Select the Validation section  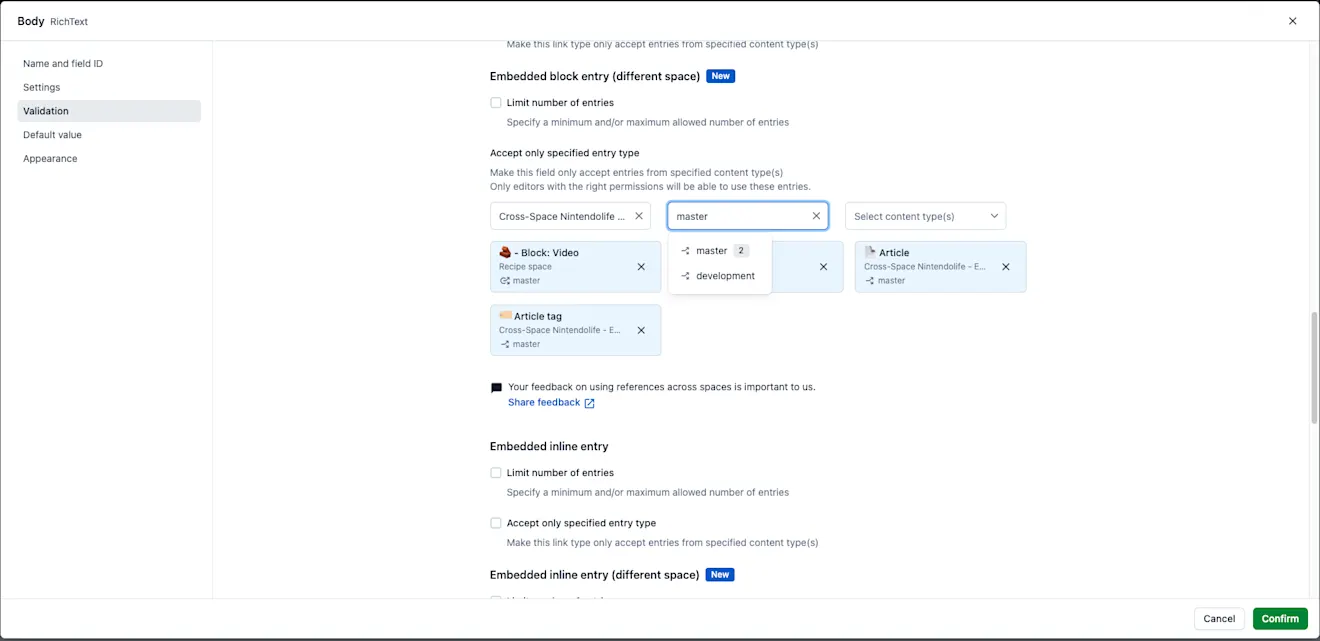point(109,111)
